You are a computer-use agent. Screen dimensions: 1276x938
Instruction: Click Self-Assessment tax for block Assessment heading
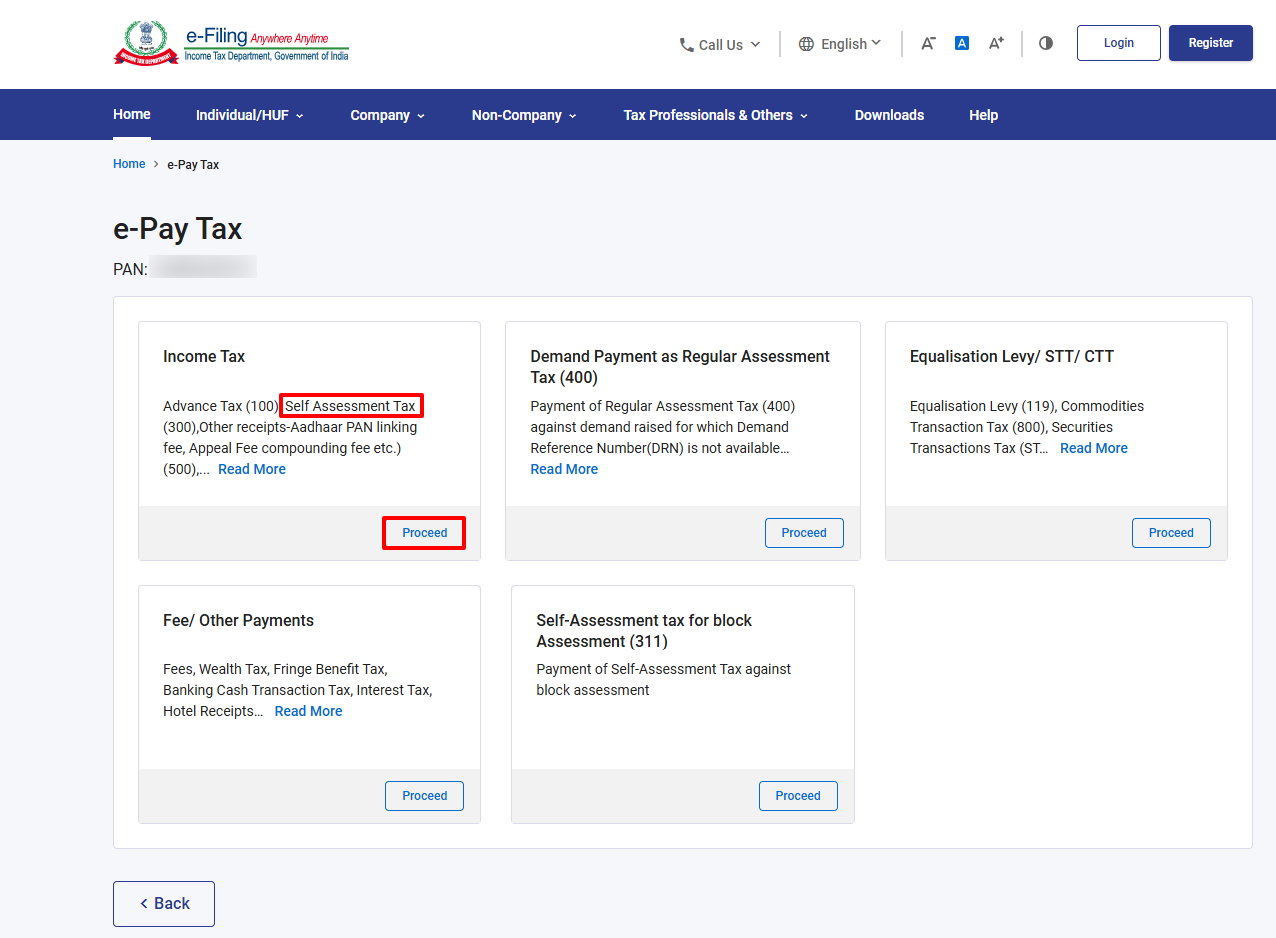pyautogui.click(x=644, y=631)
